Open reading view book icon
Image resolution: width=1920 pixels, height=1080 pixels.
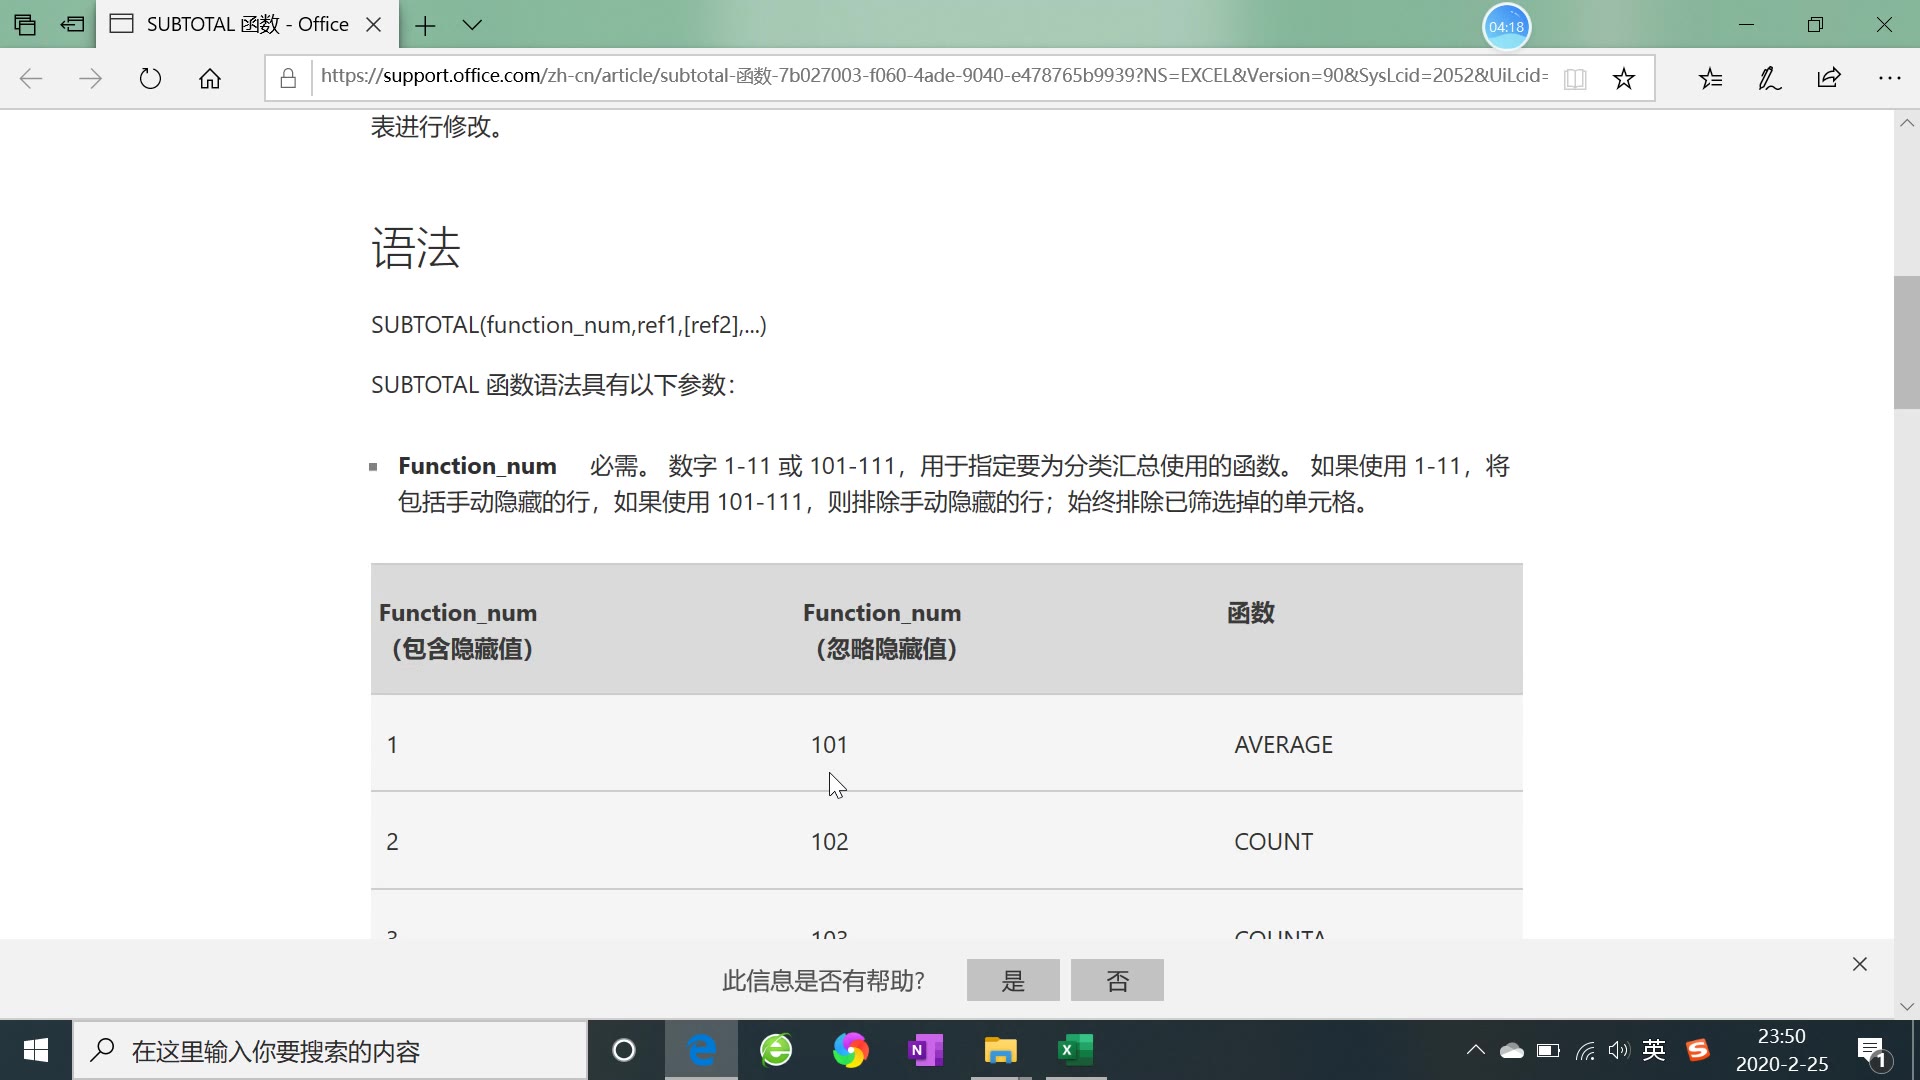point(1575,78)
